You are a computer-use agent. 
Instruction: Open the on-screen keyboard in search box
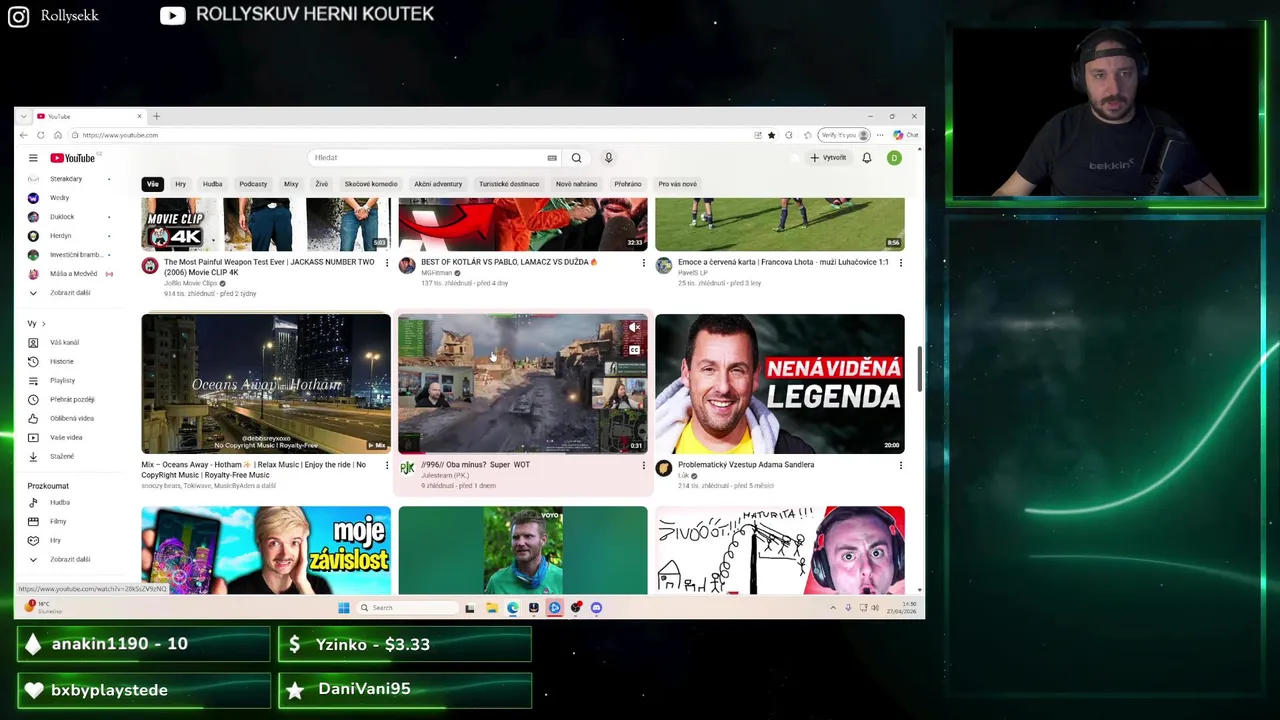click(552, 158)
